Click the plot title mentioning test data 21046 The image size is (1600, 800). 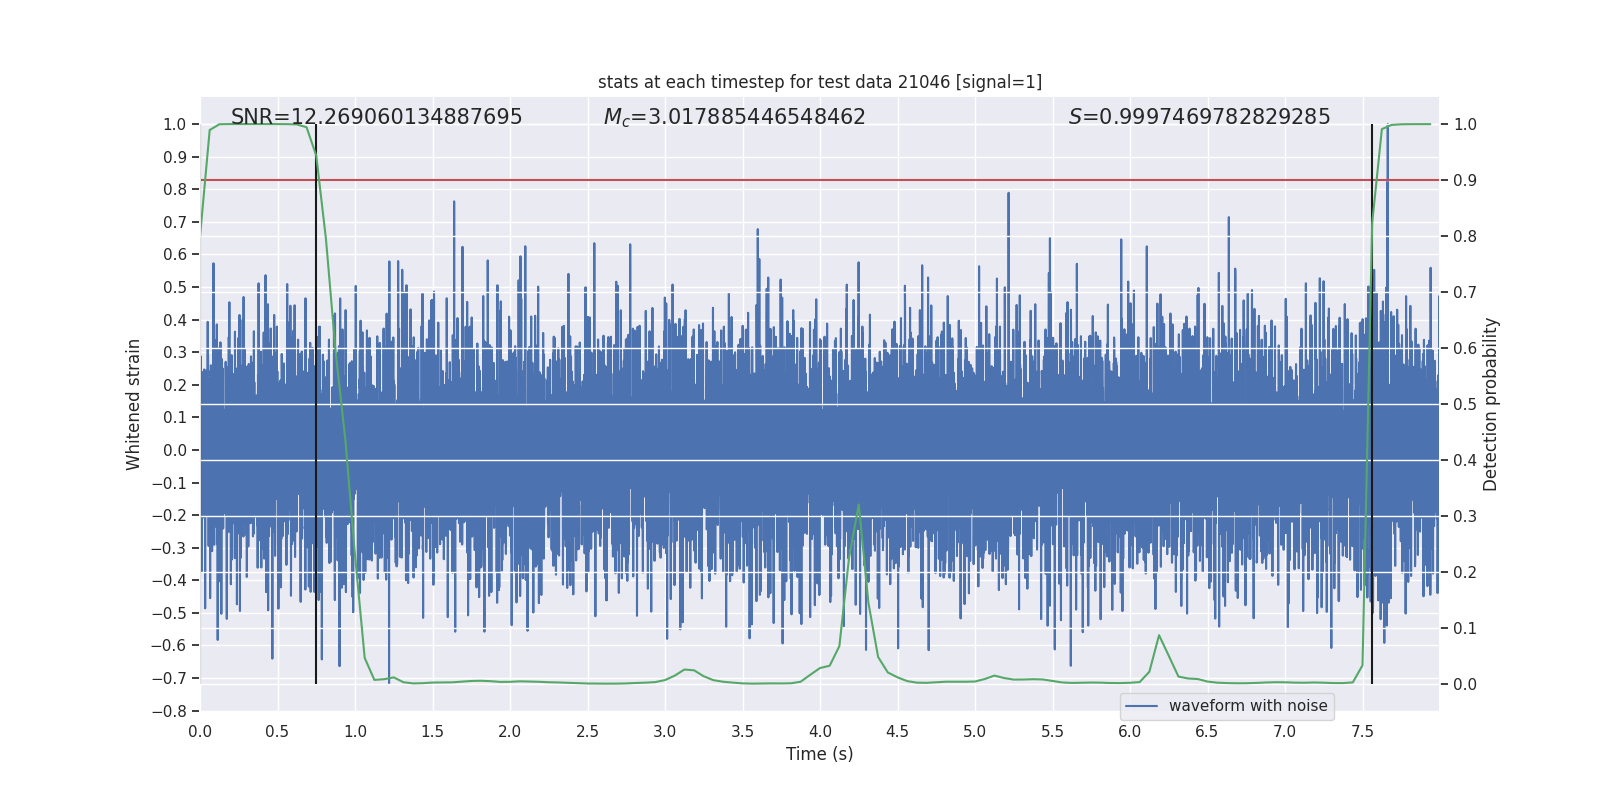tap(820, 82)
